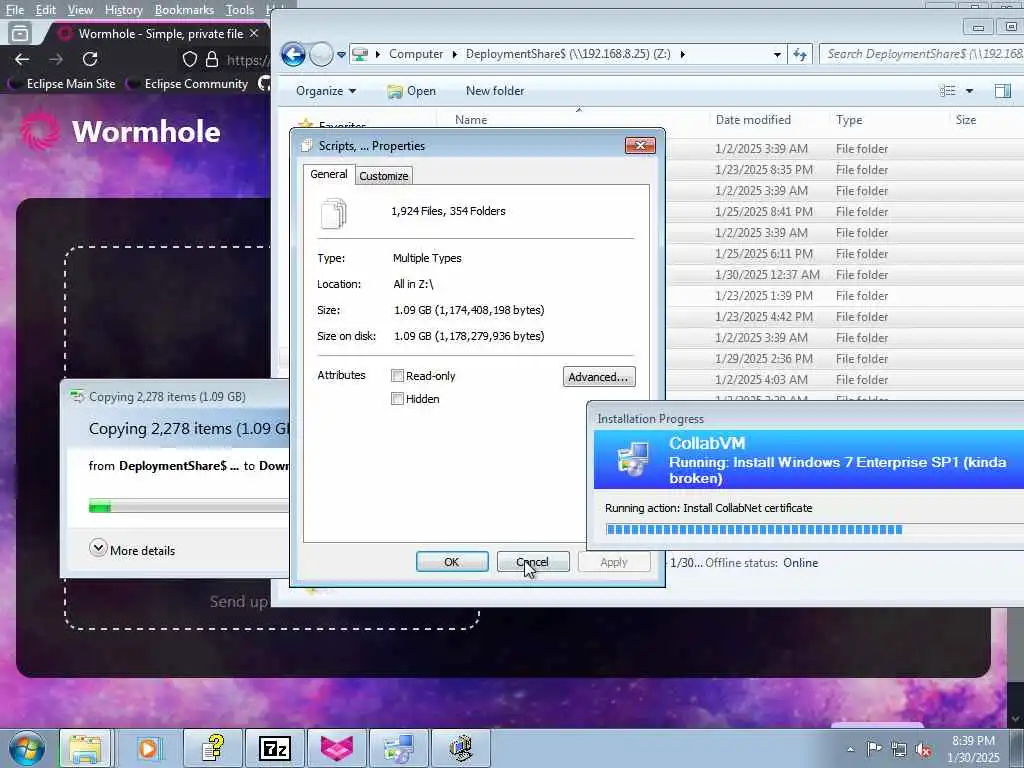Click Open in the Explorer toolbar
1024x768 pixels.
(x=411, y=91)
